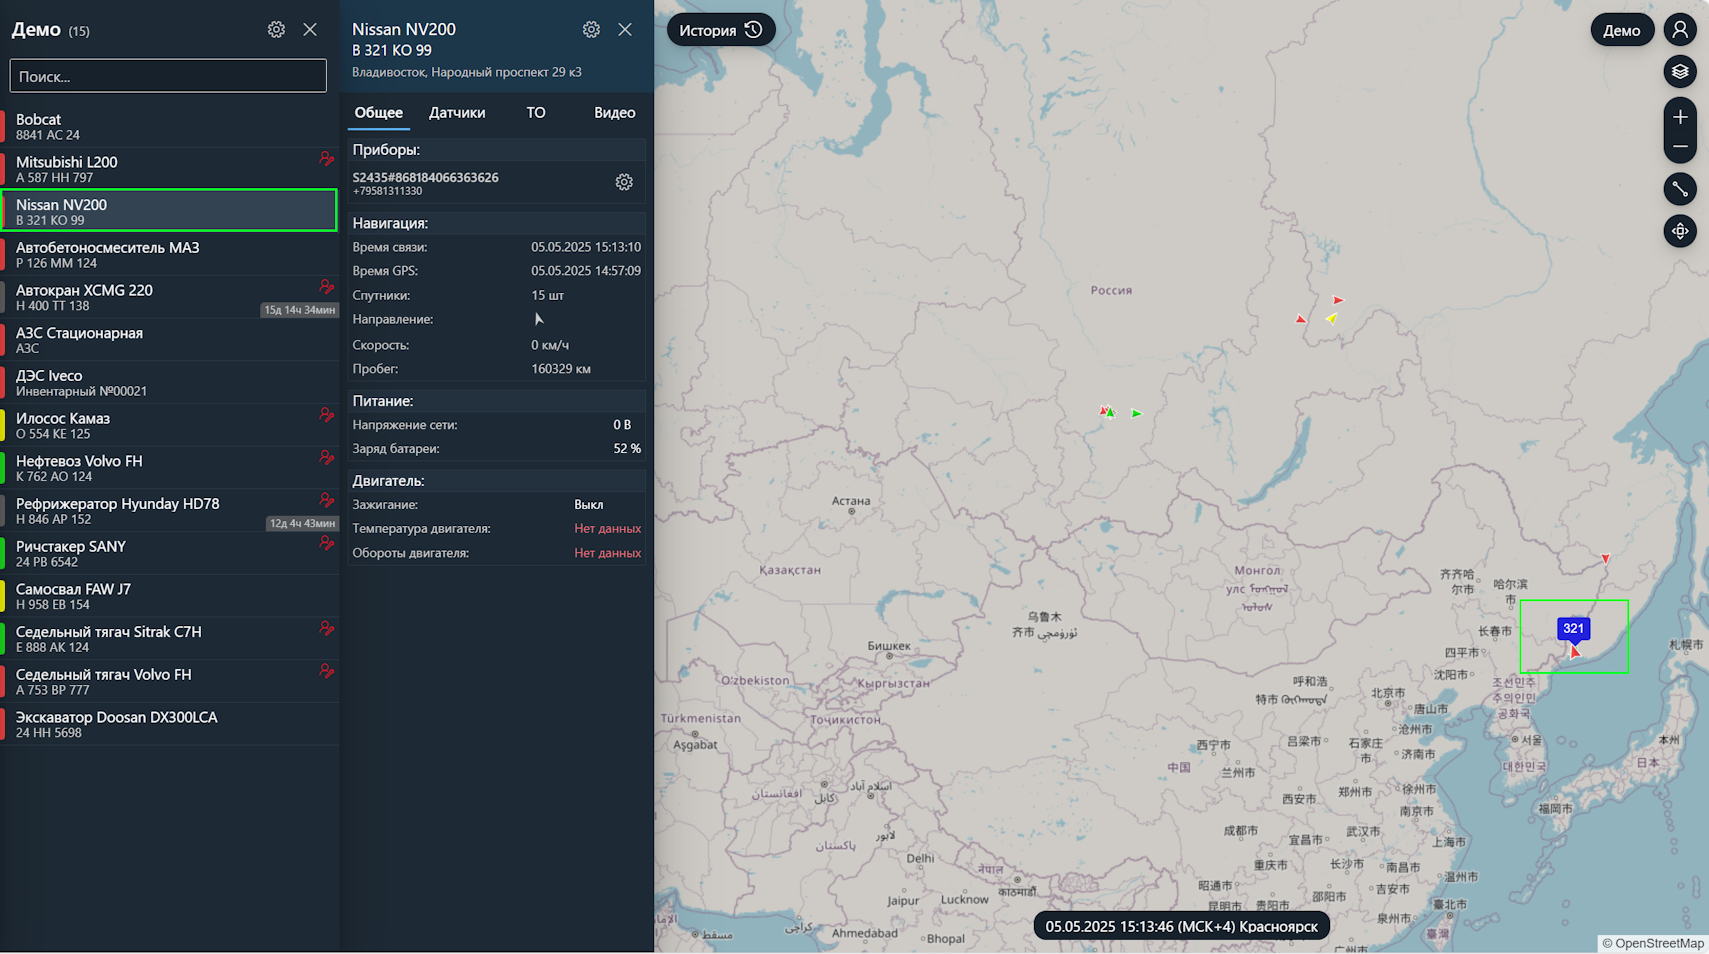Click the red driver icon on Sitrak C7H row
Viewport: 1709px width, 954px height.
click(x=326, y=629)
